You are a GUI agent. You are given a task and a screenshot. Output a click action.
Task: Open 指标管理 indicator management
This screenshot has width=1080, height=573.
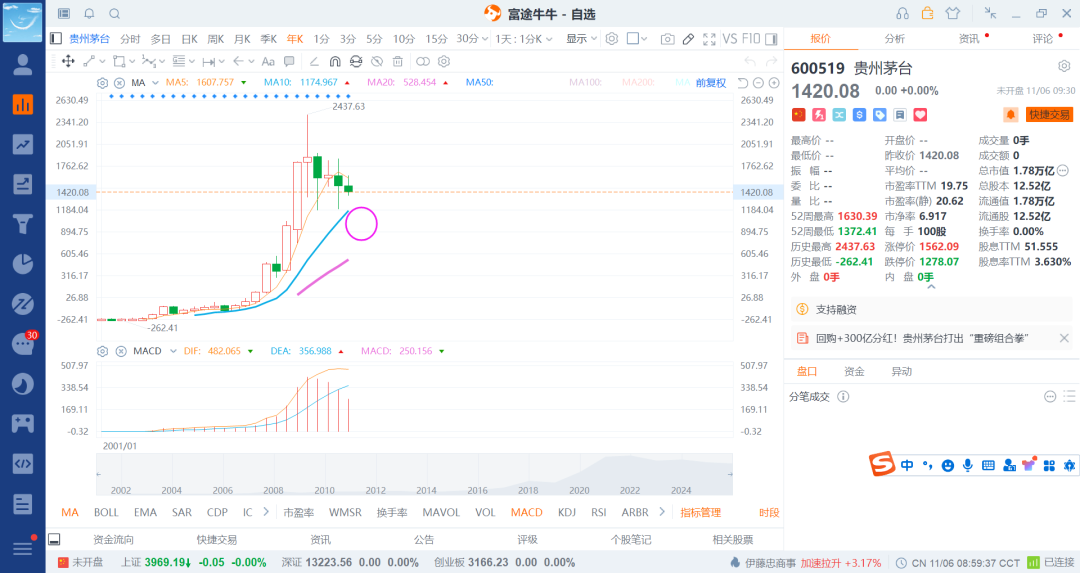coord(700,512)
